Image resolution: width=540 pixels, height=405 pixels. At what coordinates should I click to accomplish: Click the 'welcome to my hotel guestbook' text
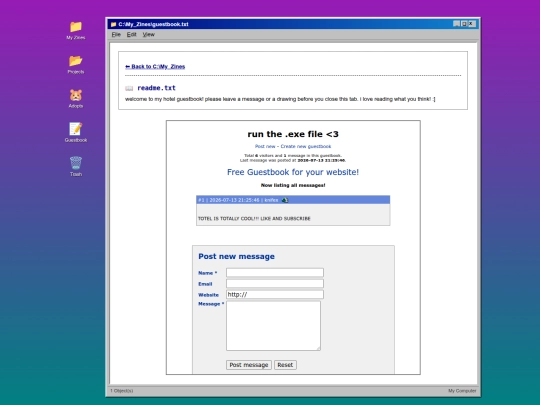point(280,99)
